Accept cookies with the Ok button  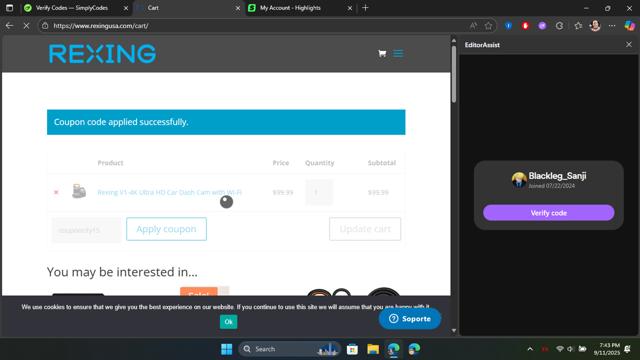tap(228, 322)
